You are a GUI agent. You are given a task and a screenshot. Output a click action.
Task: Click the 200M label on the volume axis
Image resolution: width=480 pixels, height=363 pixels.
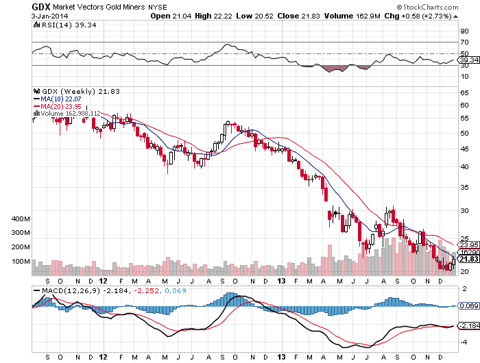[x=21, y=247]
